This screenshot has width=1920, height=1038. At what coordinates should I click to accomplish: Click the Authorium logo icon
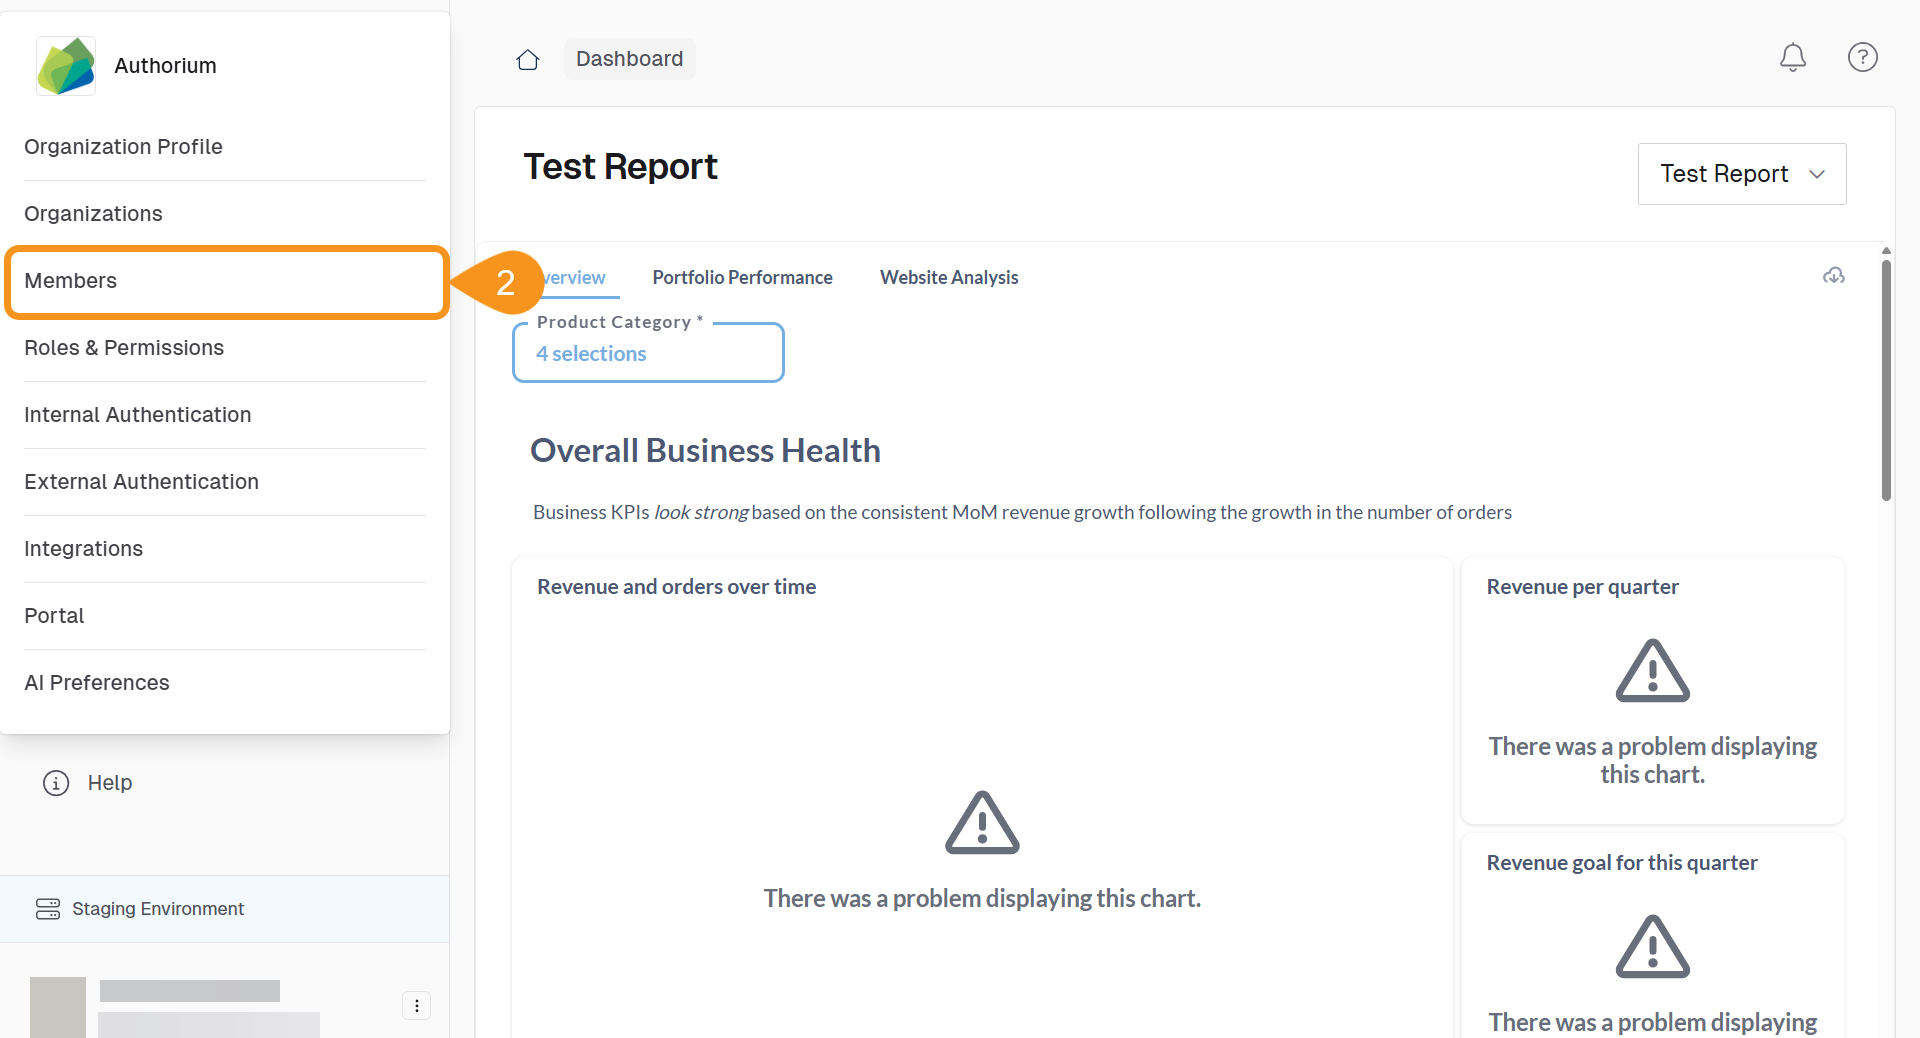tap(66, 66)
